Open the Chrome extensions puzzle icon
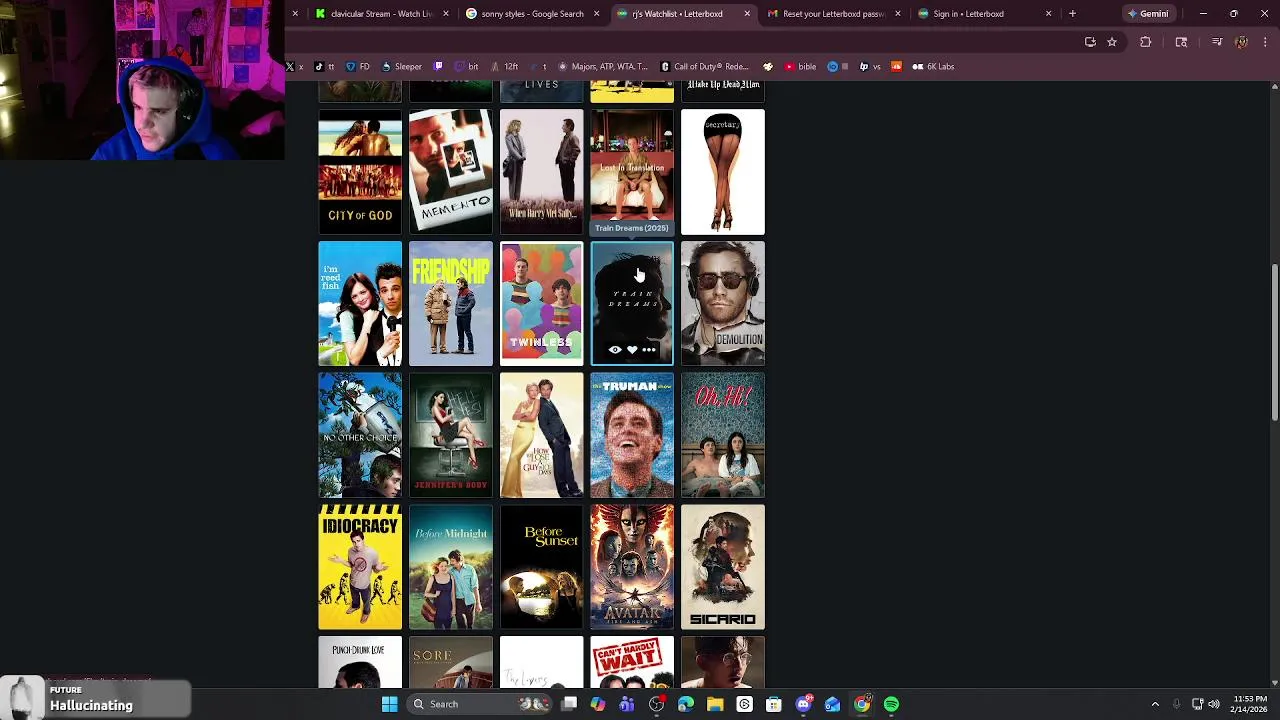This screenshot has height=720, width=1280. pyautogui.click(x=1145, y=42)
